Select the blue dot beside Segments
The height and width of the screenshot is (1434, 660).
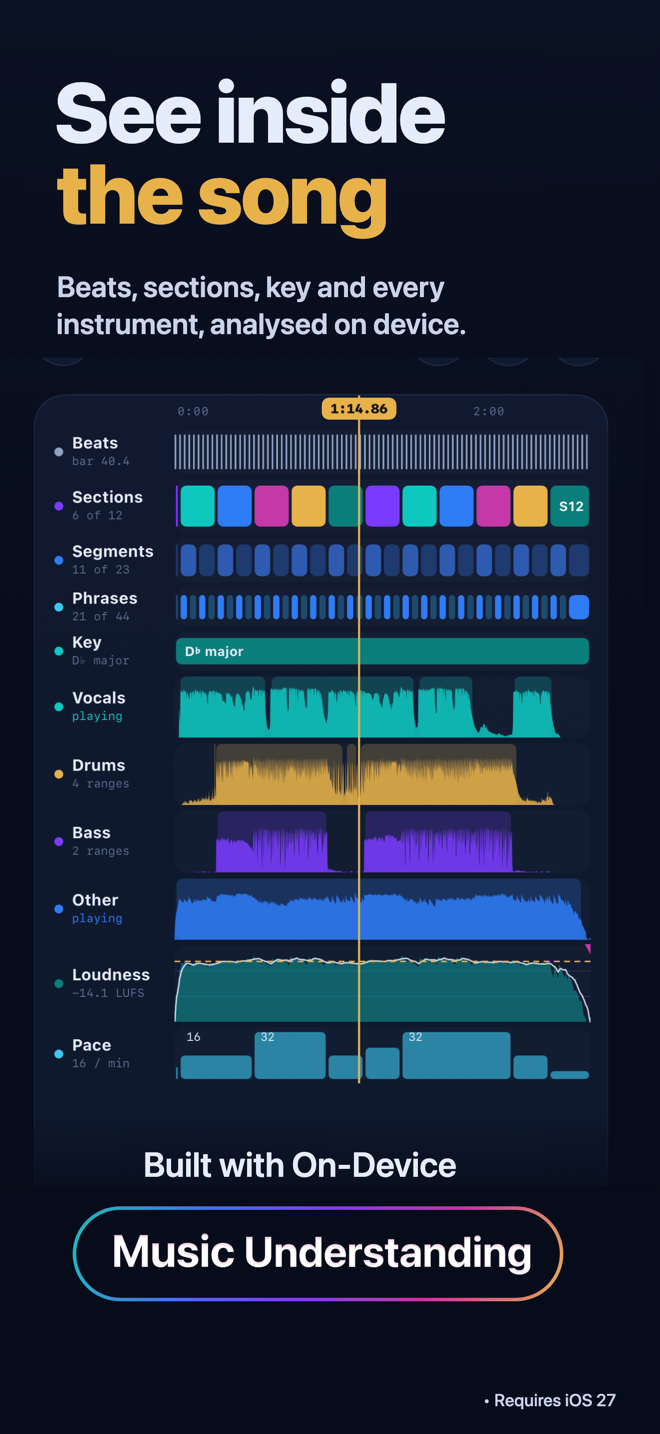(x=59, y=560)
